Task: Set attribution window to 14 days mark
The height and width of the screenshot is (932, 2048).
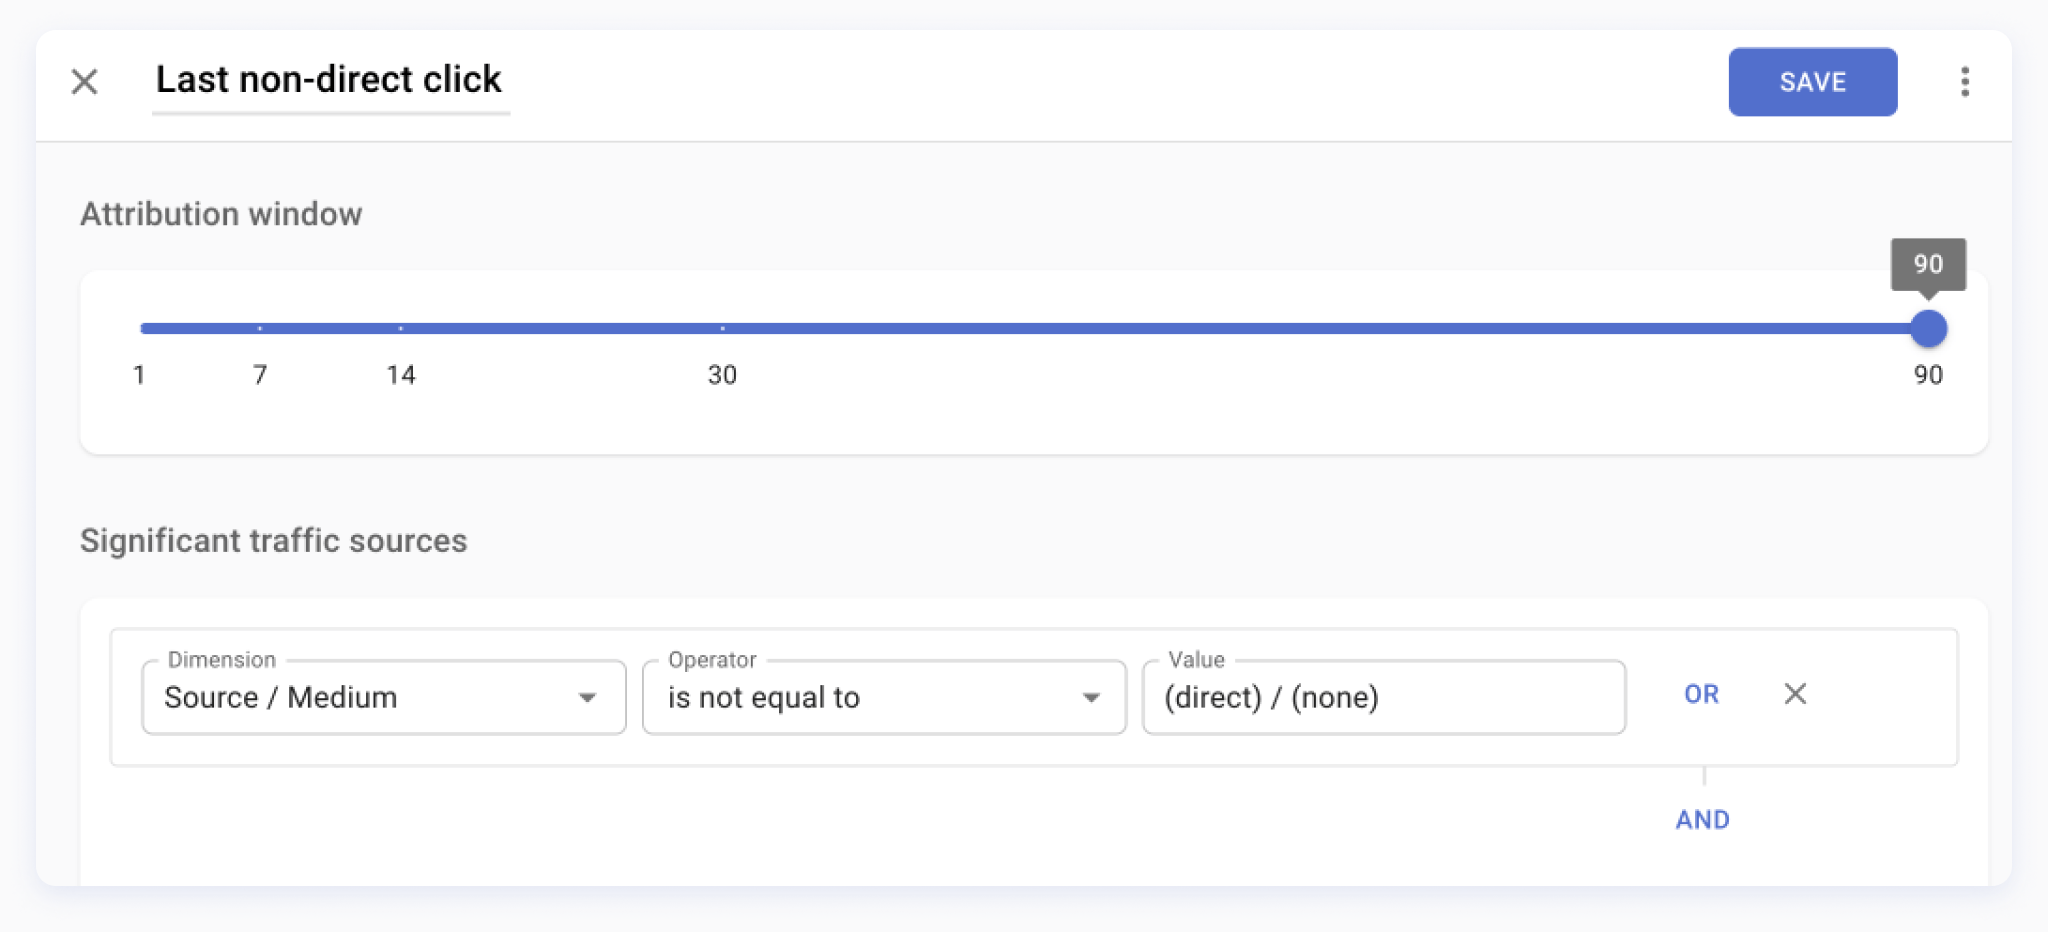Action: coord(400,328)
